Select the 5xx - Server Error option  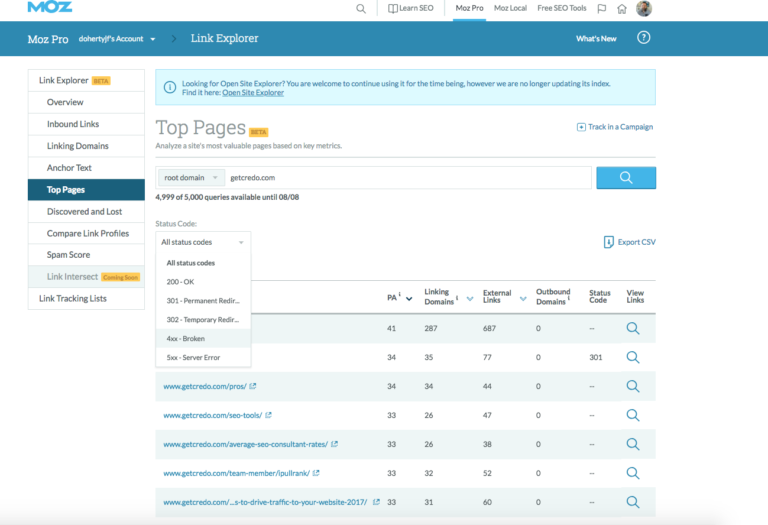coord(203,357)
